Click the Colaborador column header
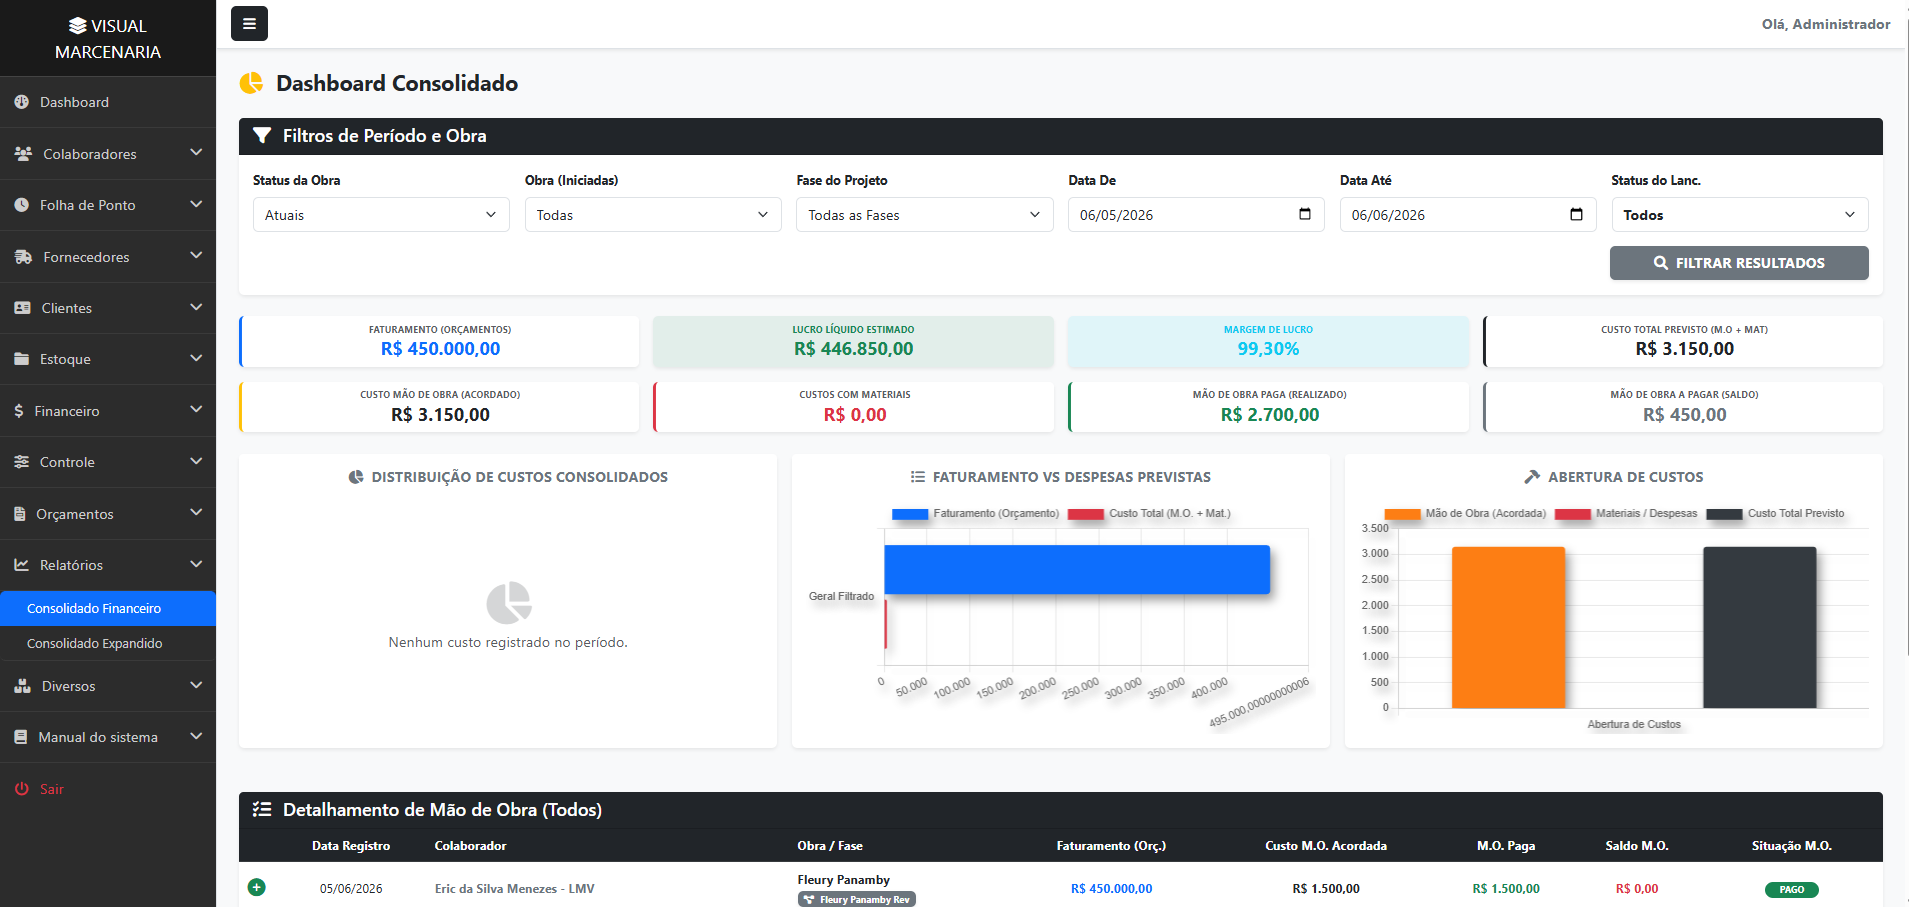The image size is (1909, 907). tap(470, 846)
